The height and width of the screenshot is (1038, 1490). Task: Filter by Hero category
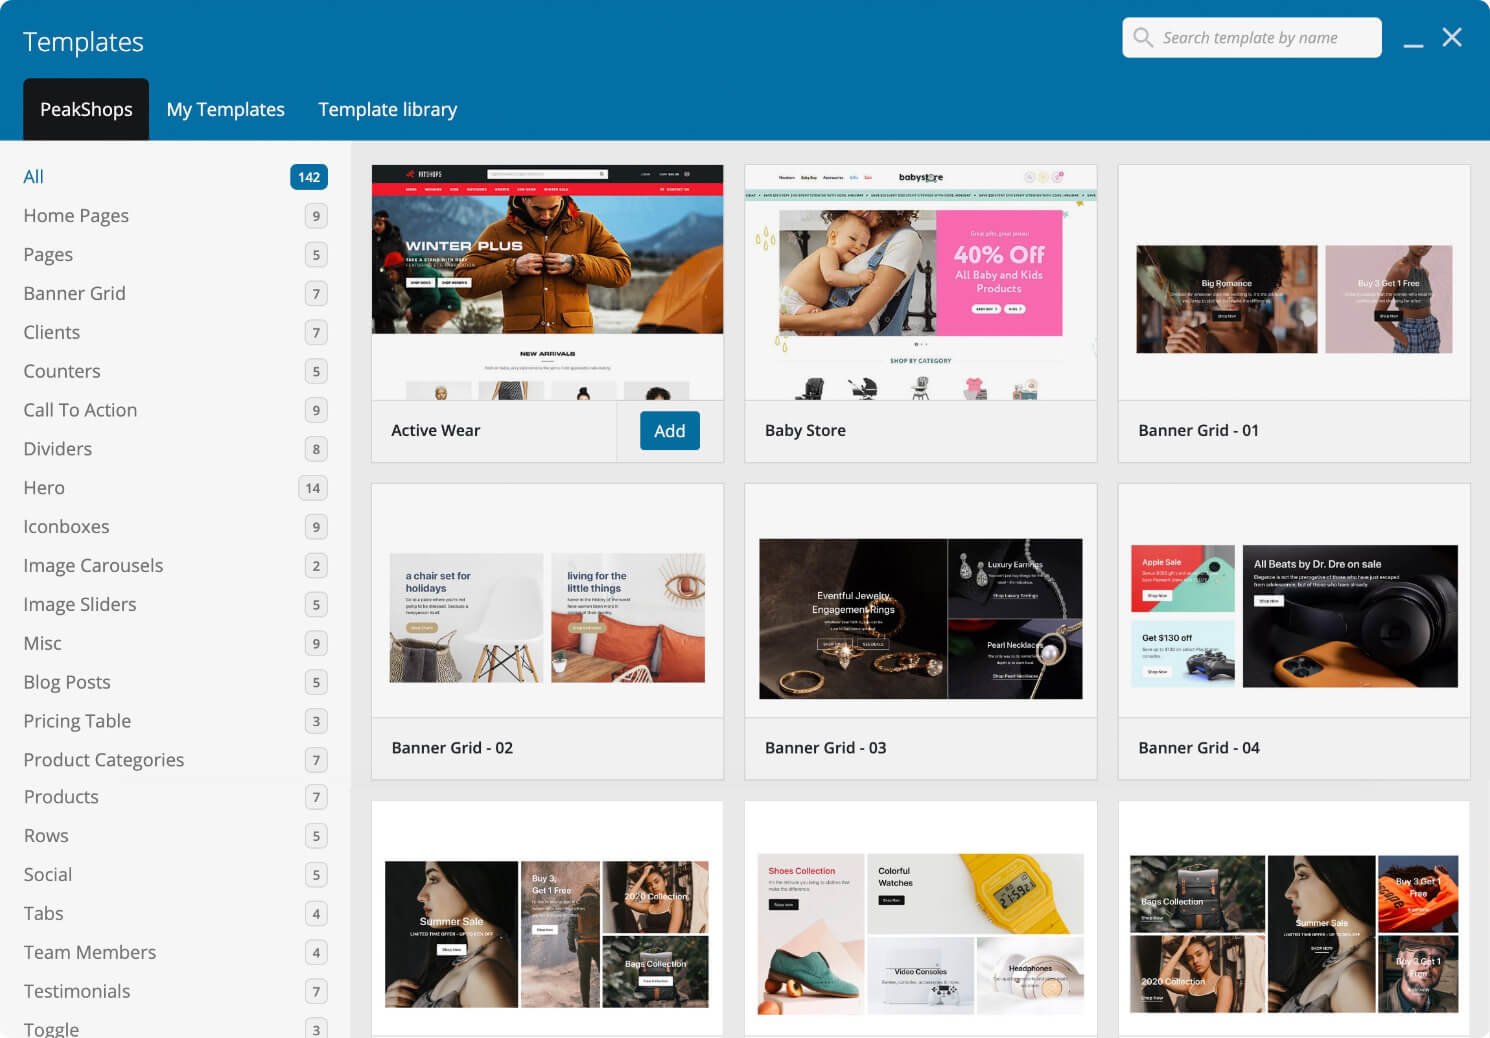(x=44, y=488)
